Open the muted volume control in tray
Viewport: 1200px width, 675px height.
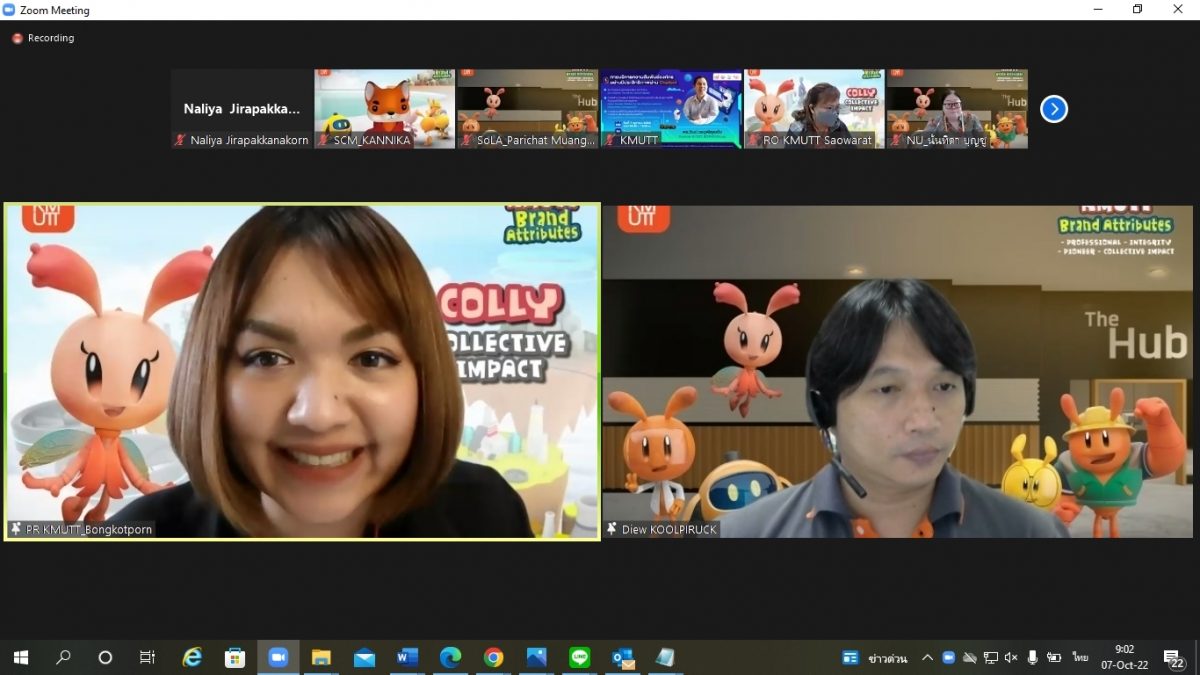[x=1011, y=658]
